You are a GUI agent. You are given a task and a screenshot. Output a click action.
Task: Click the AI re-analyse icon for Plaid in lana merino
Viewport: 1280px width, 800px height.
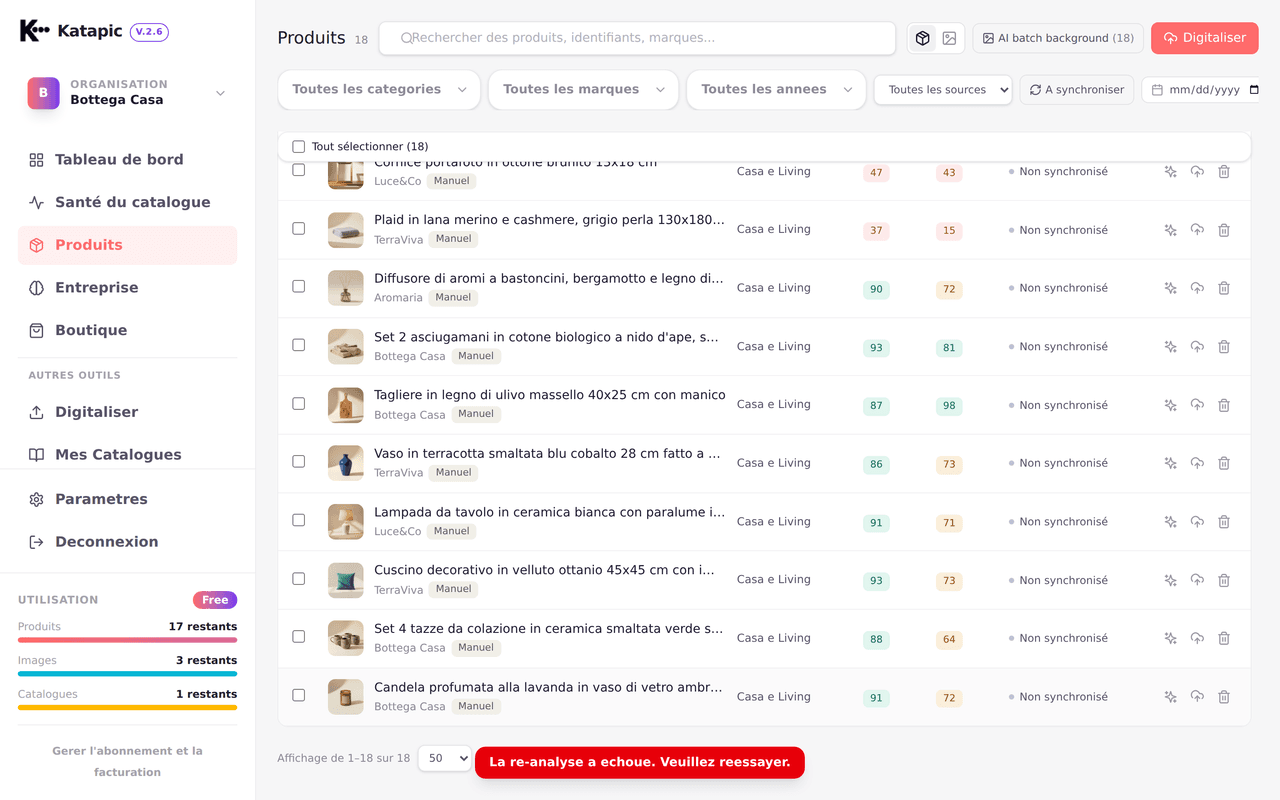pos(1170,230)
